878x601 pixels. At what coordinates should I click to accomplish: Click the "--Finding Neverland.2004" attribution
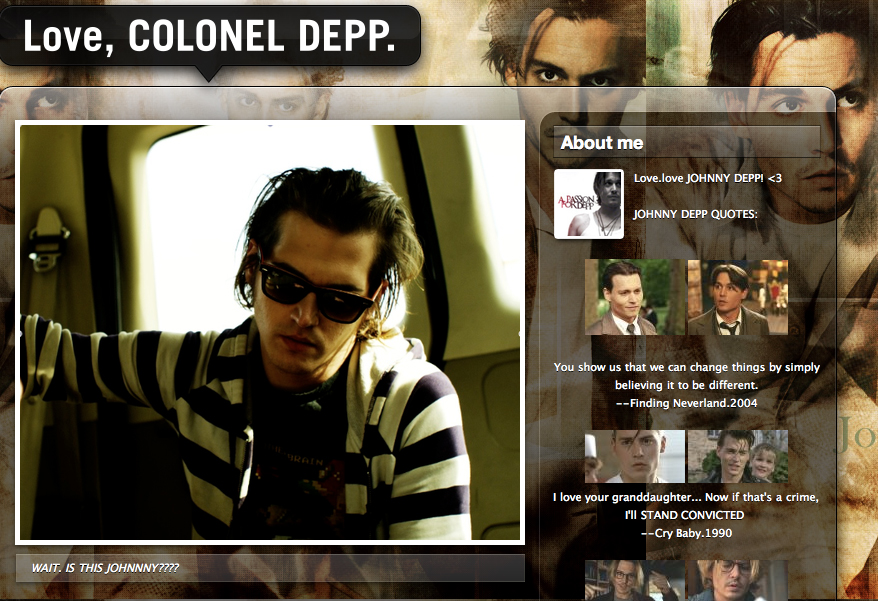pyautogui.click(x=686, y=403)
